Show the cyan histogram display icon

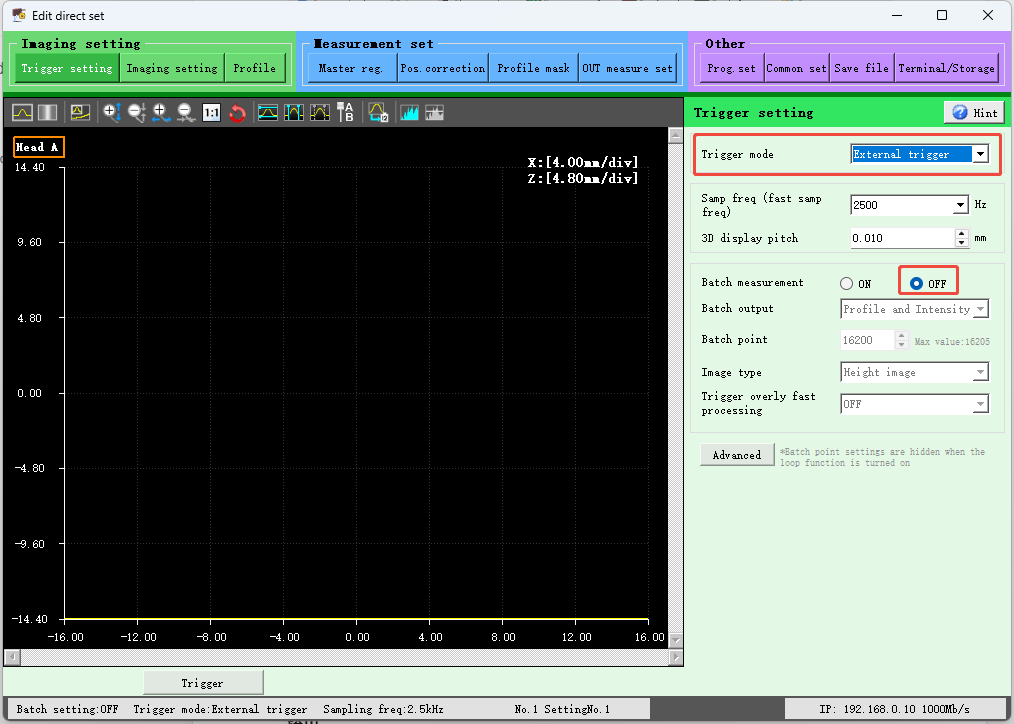[x=409, y=113]
